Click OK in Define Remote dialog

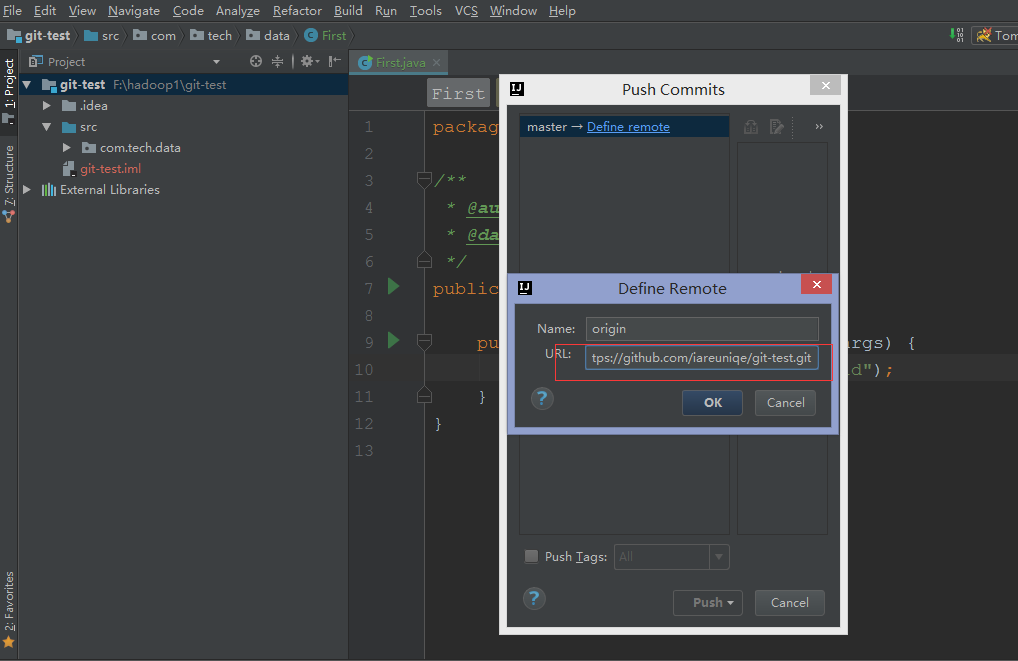712,403
